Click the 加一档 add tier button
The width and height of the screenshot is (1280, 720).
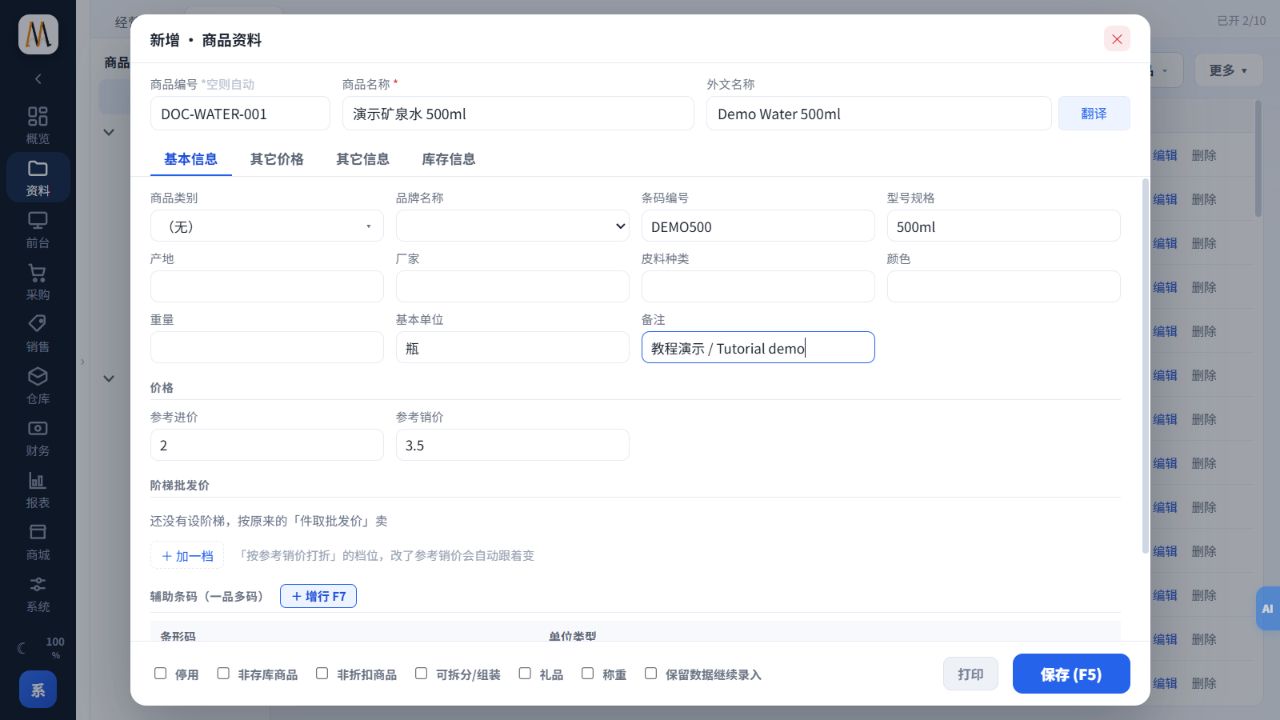click(187, 555)
